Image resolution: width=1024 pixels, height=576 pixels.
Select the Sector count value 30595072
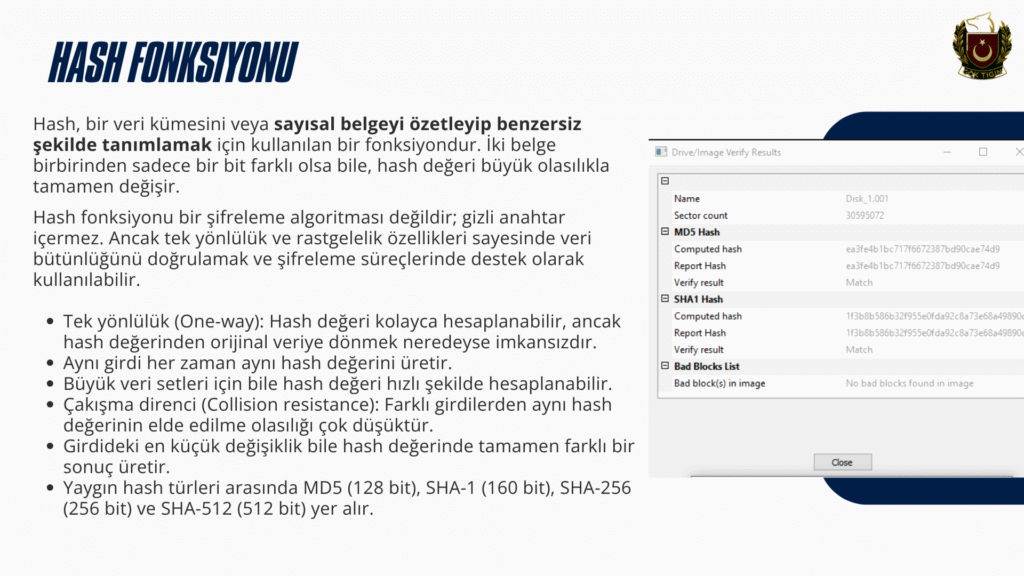(x=867, y=216)
